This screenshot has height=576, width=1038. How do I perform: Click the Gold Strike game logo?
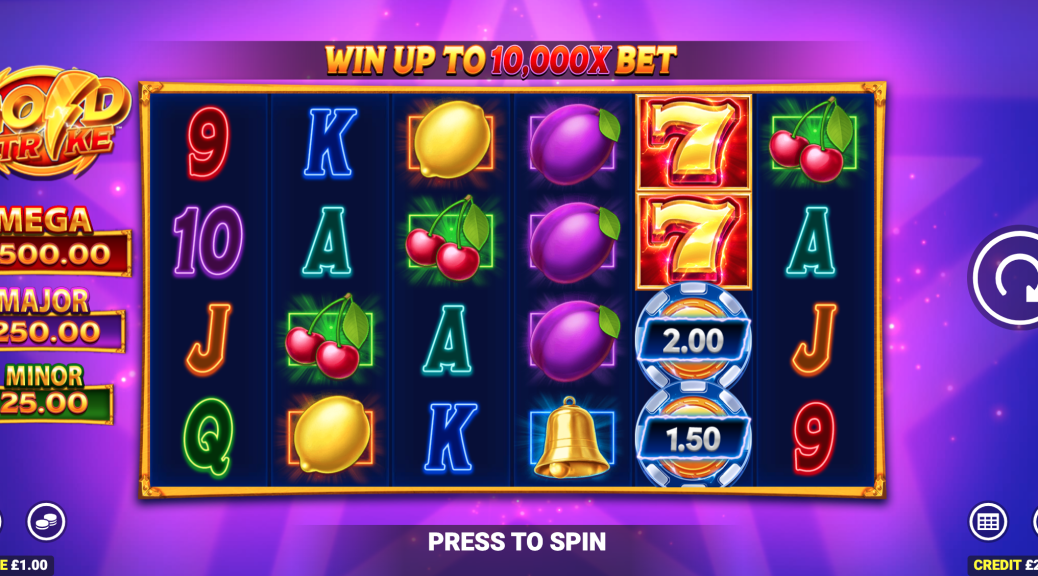pos(63,123)
